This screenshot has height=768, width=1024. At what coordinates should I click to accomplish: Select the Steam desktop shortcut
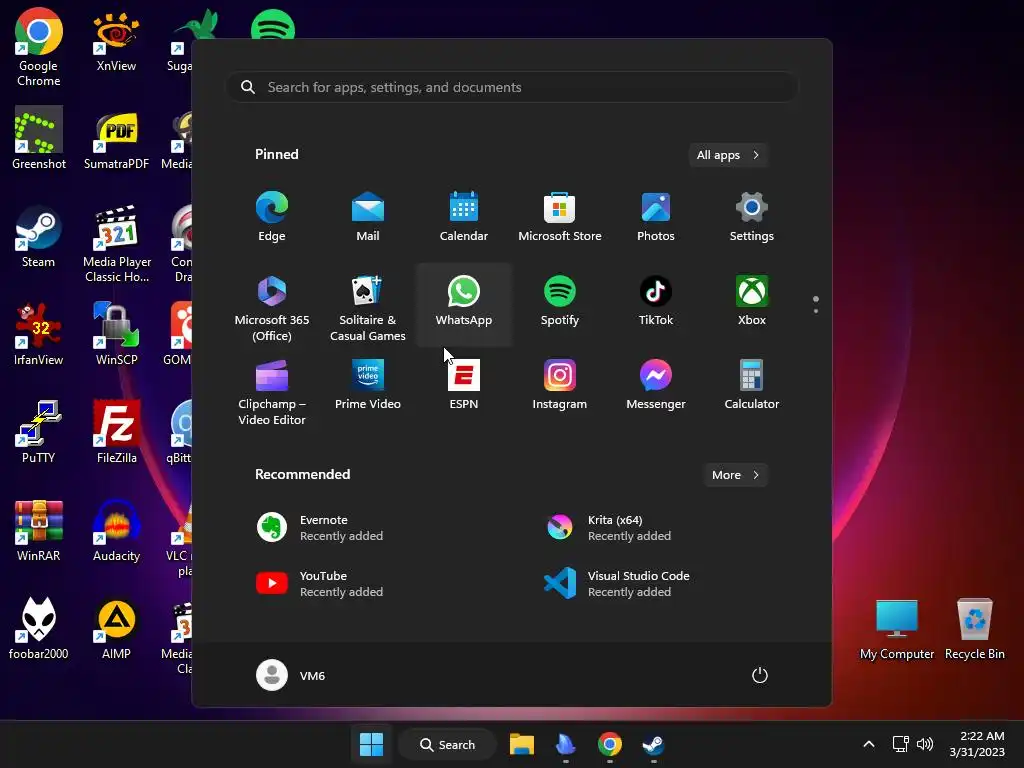click(39, 237)
